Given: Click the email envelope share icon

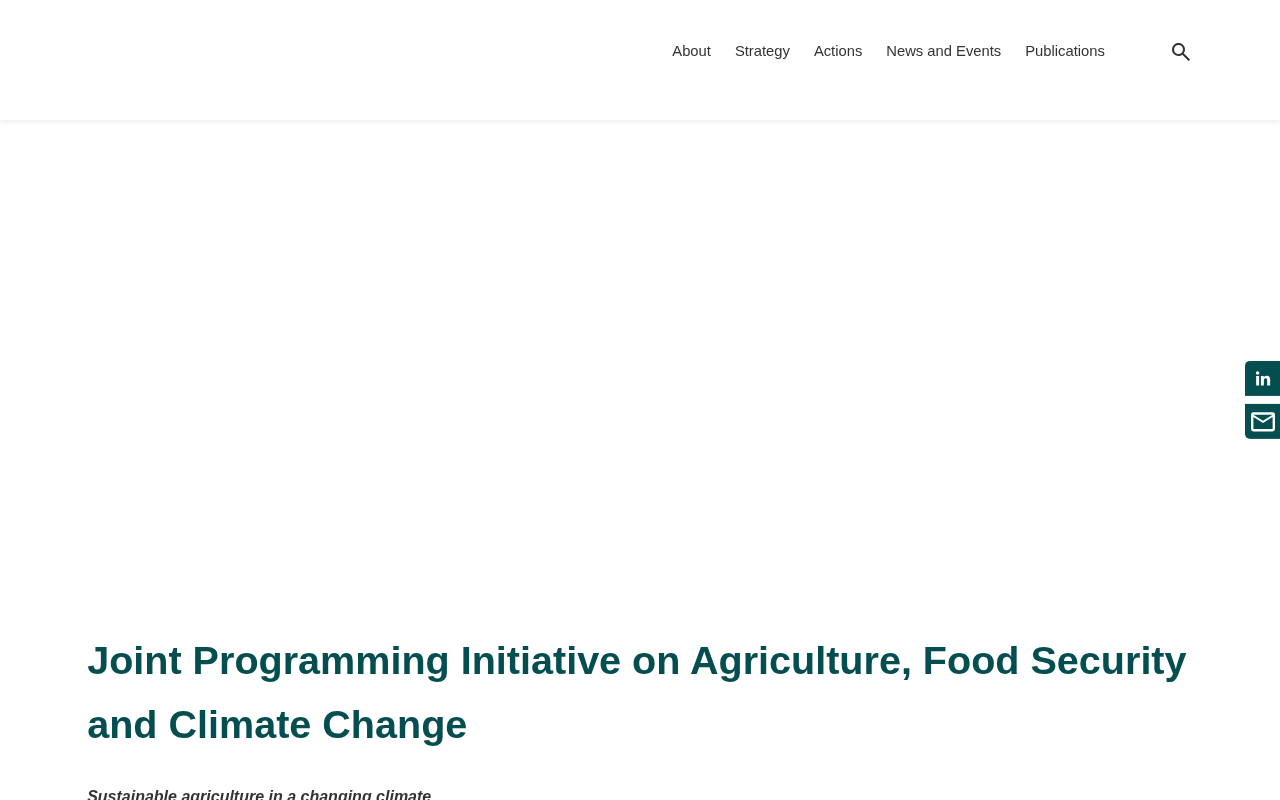Looking at the screenshot, I should pyautogui.click(x=1262, y=422).
